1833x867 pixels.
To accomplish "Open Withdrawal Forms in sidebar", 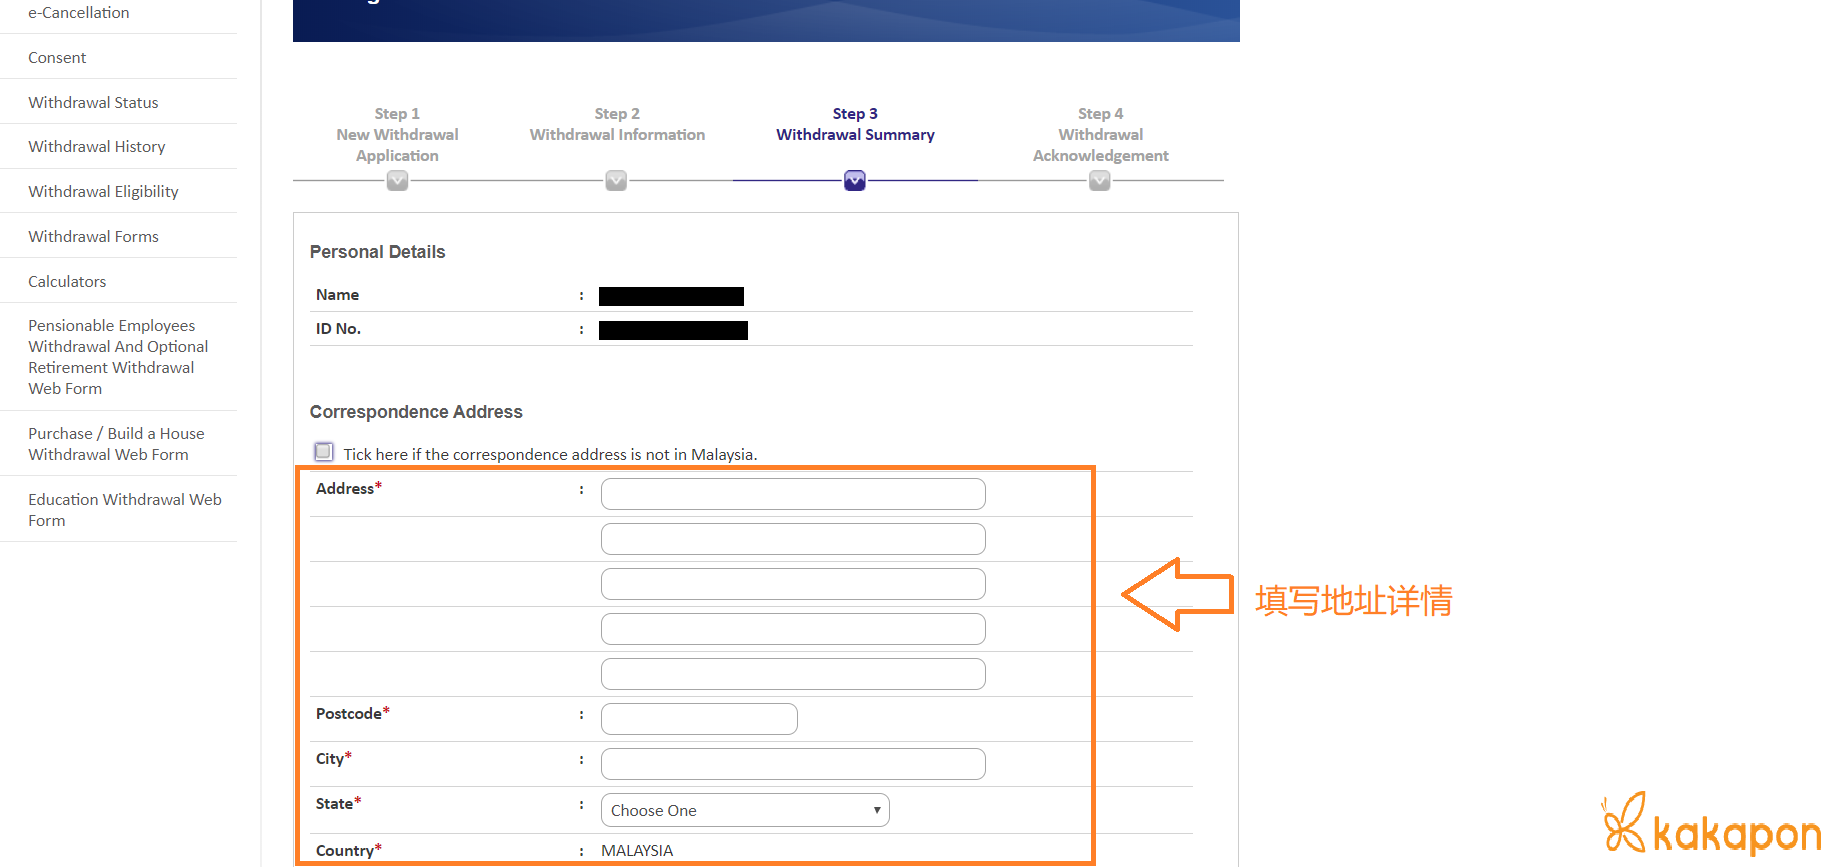I will [93, 237].
